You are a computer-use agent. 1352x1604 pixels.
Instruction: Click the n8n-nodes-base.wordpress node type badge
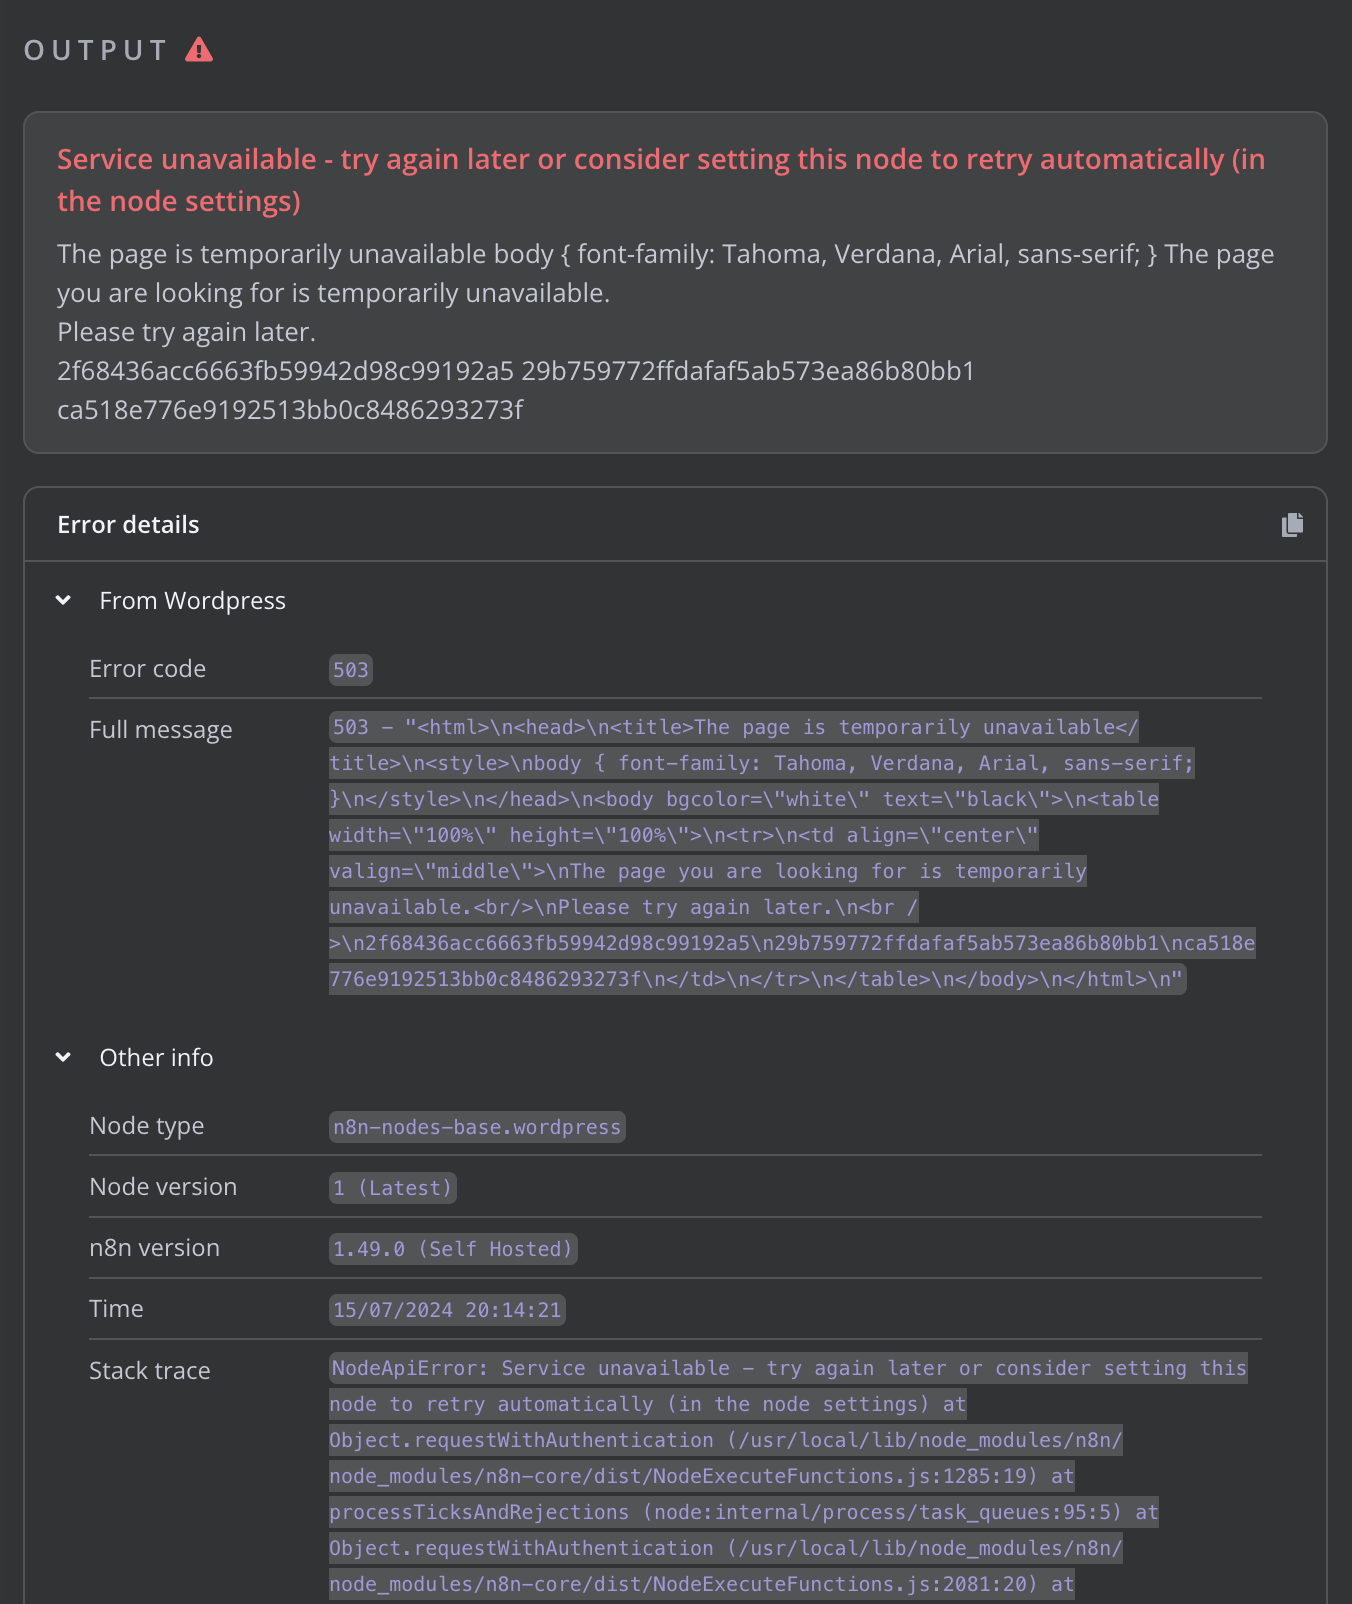(477, 1127)
